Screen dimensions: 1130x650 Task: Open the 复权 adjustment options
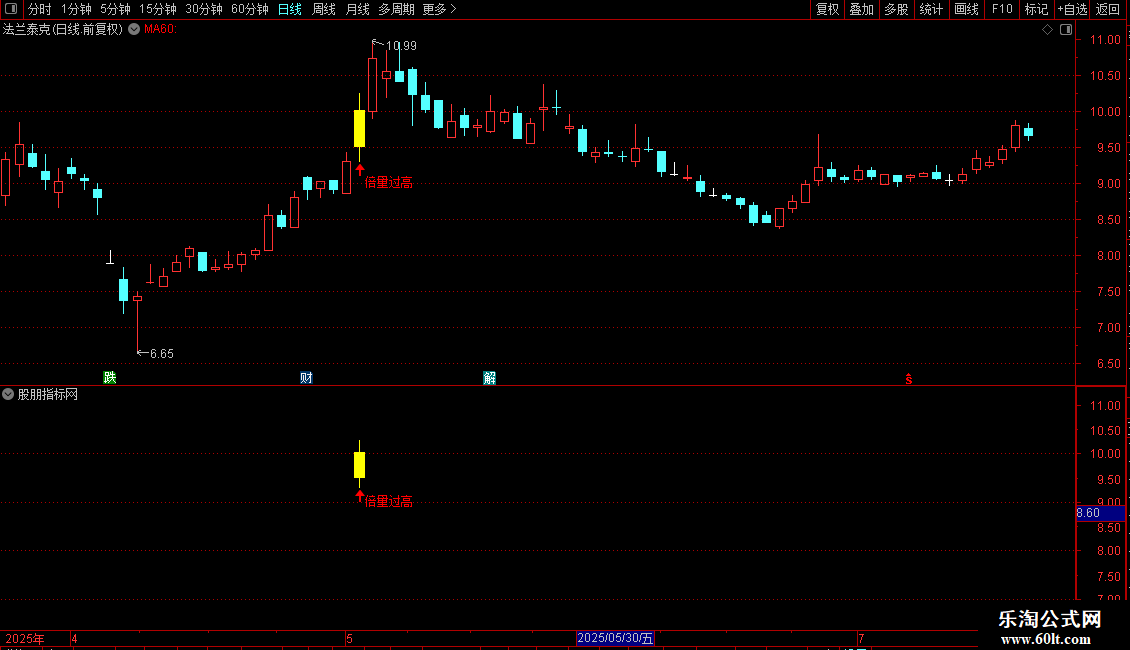[827, 9]
